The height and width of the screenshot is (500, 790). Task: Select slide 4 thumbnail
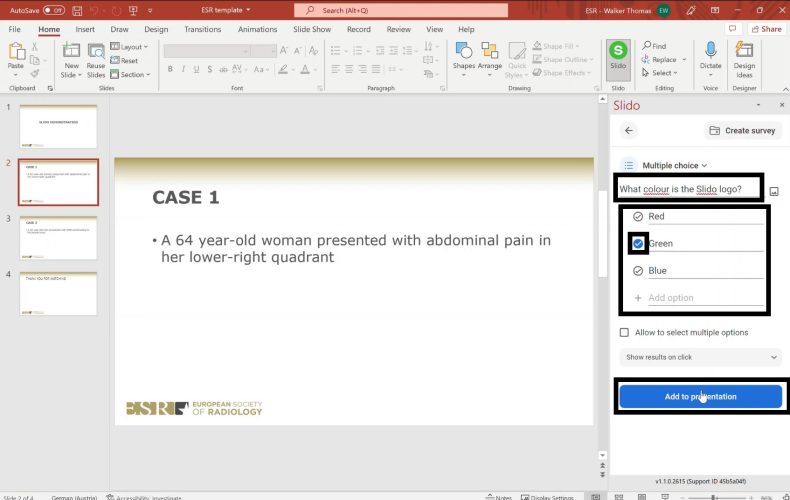(x=58, y=294)
